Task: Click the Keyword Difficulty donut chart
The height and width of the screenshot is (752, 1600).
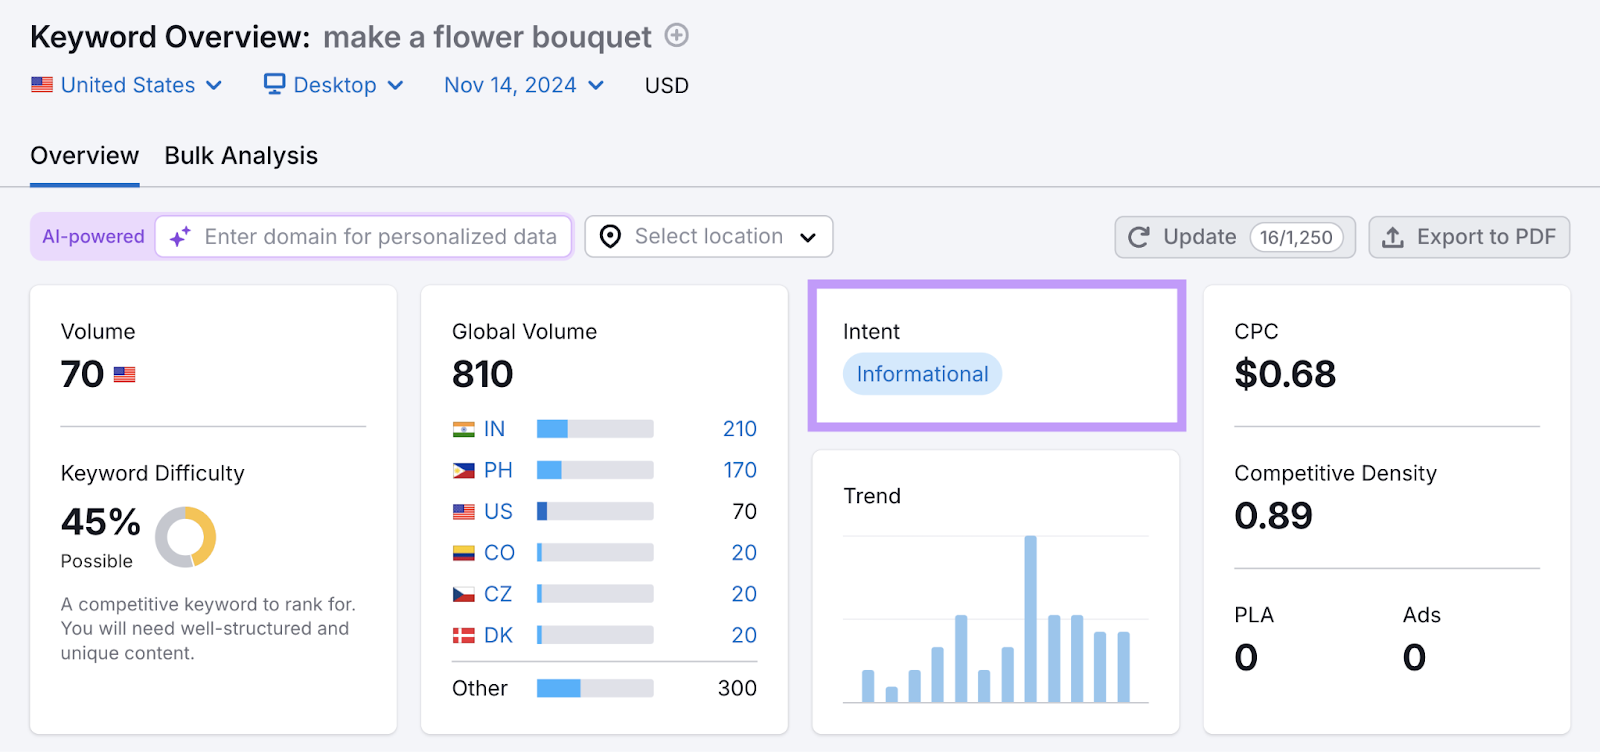Action: tap(186, 537)
